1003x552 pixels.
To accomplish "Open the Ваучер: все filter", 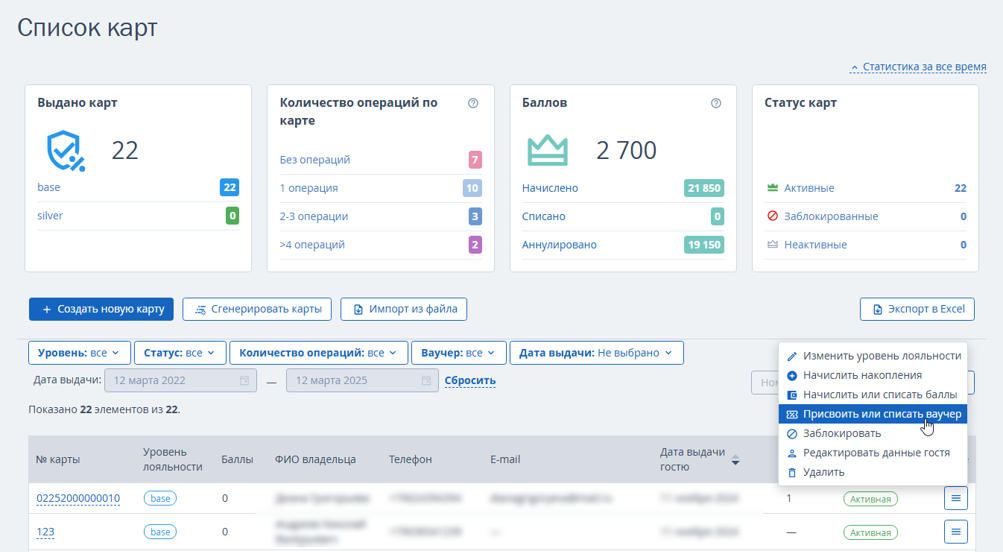I will point(459,353).
